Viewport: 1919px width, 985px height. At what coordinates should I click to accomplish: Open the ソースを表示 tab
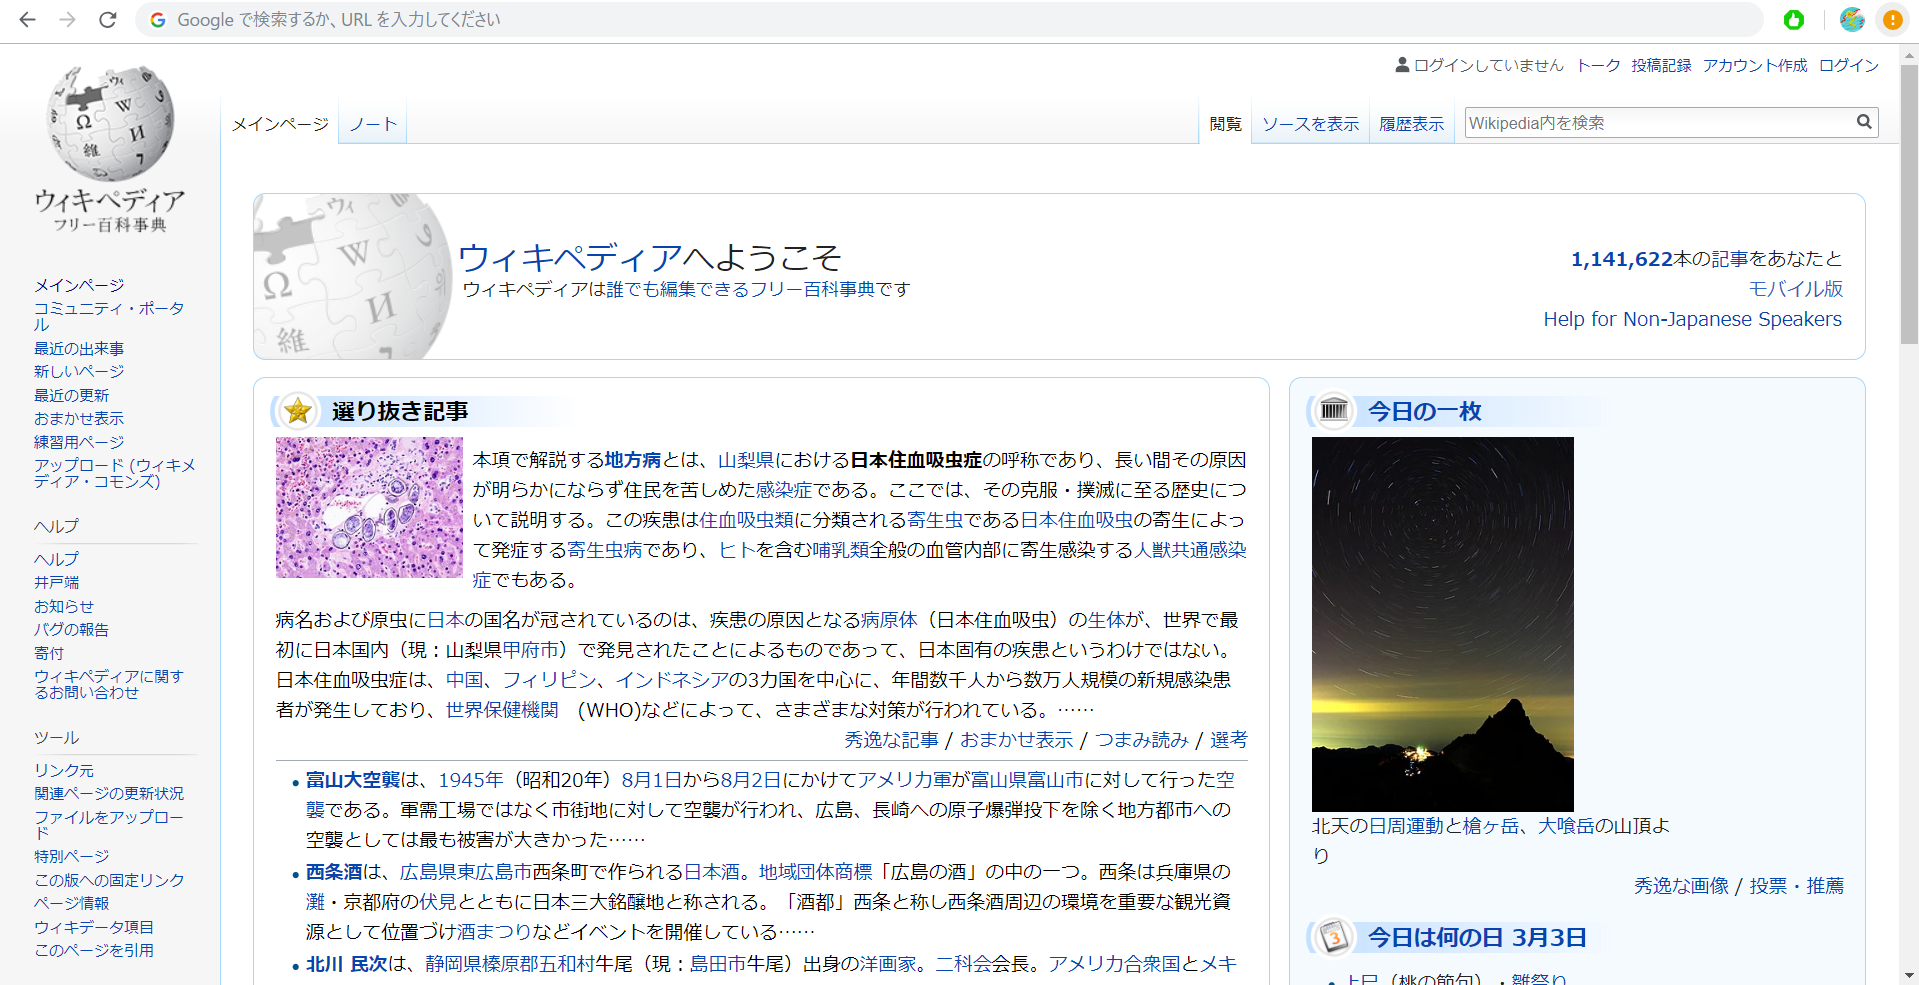[1310, 124]
